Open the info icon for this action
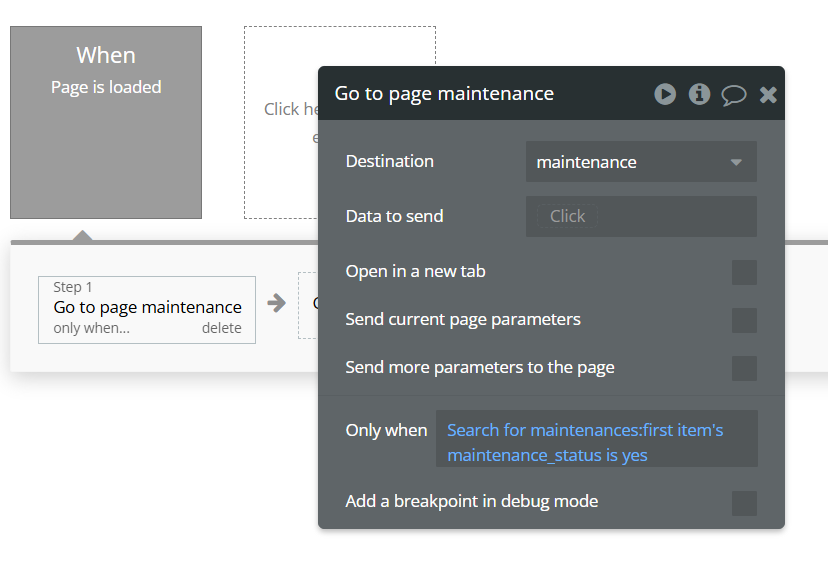This screenshot has width=828, height=574. [700, 94]
